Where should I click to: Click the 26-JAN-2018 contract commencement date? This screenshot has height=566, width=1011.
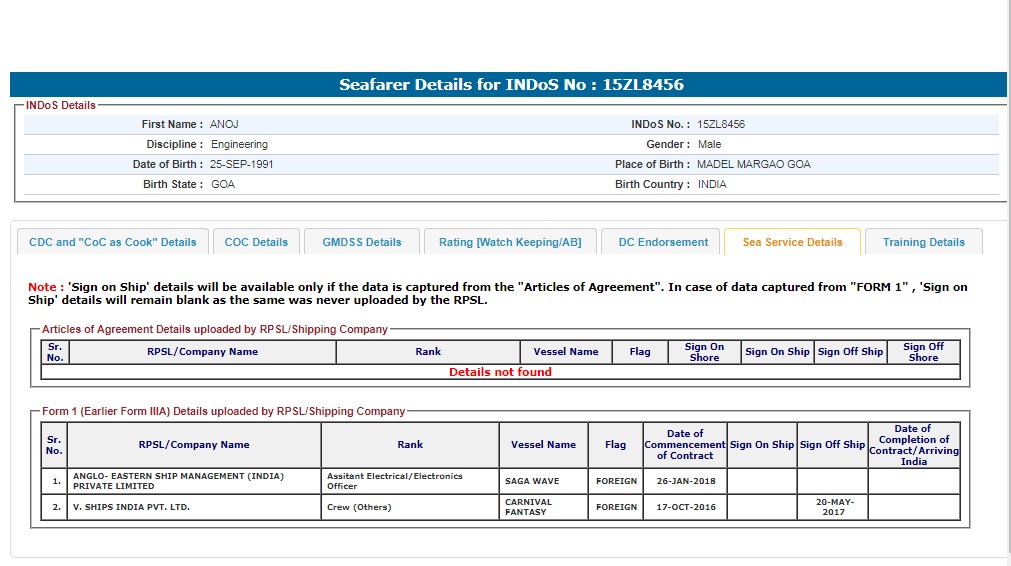[x=684, y=481]
